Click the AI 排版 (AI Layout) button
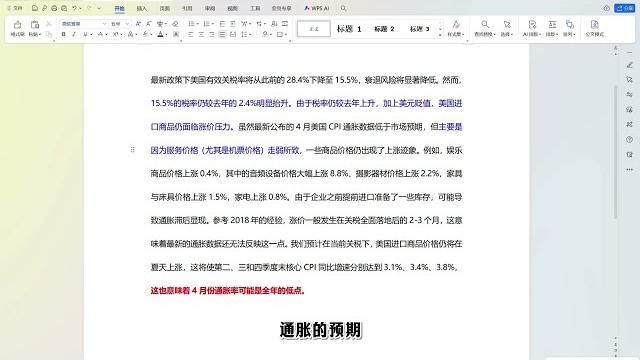 pyautogui.click(x=532, y=29)
